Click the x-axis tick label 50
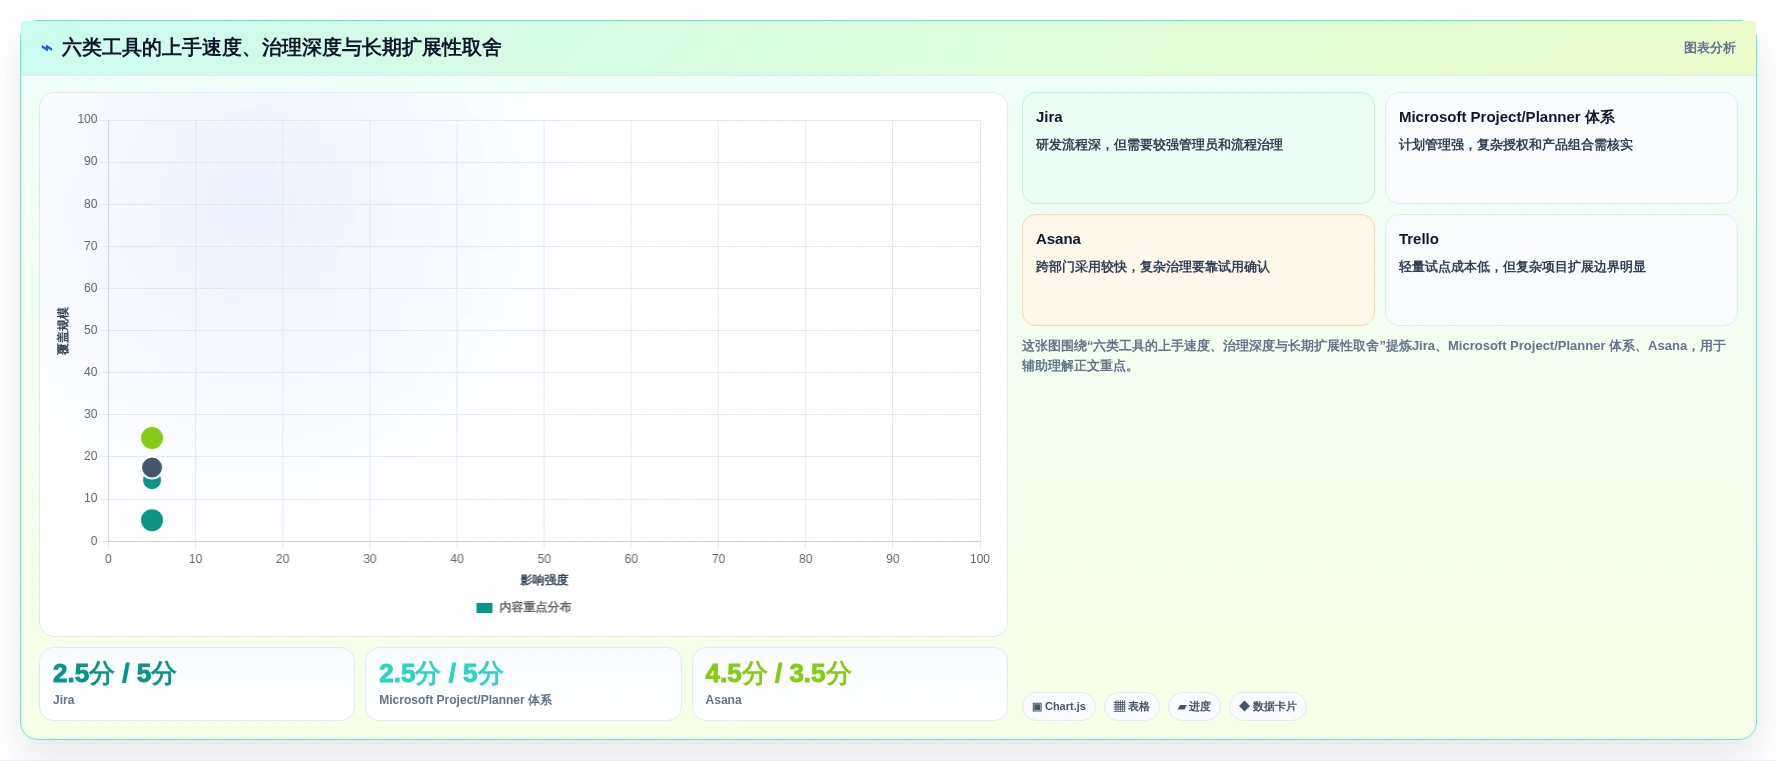Viewport: 1777px width, 761px height. 544,559
